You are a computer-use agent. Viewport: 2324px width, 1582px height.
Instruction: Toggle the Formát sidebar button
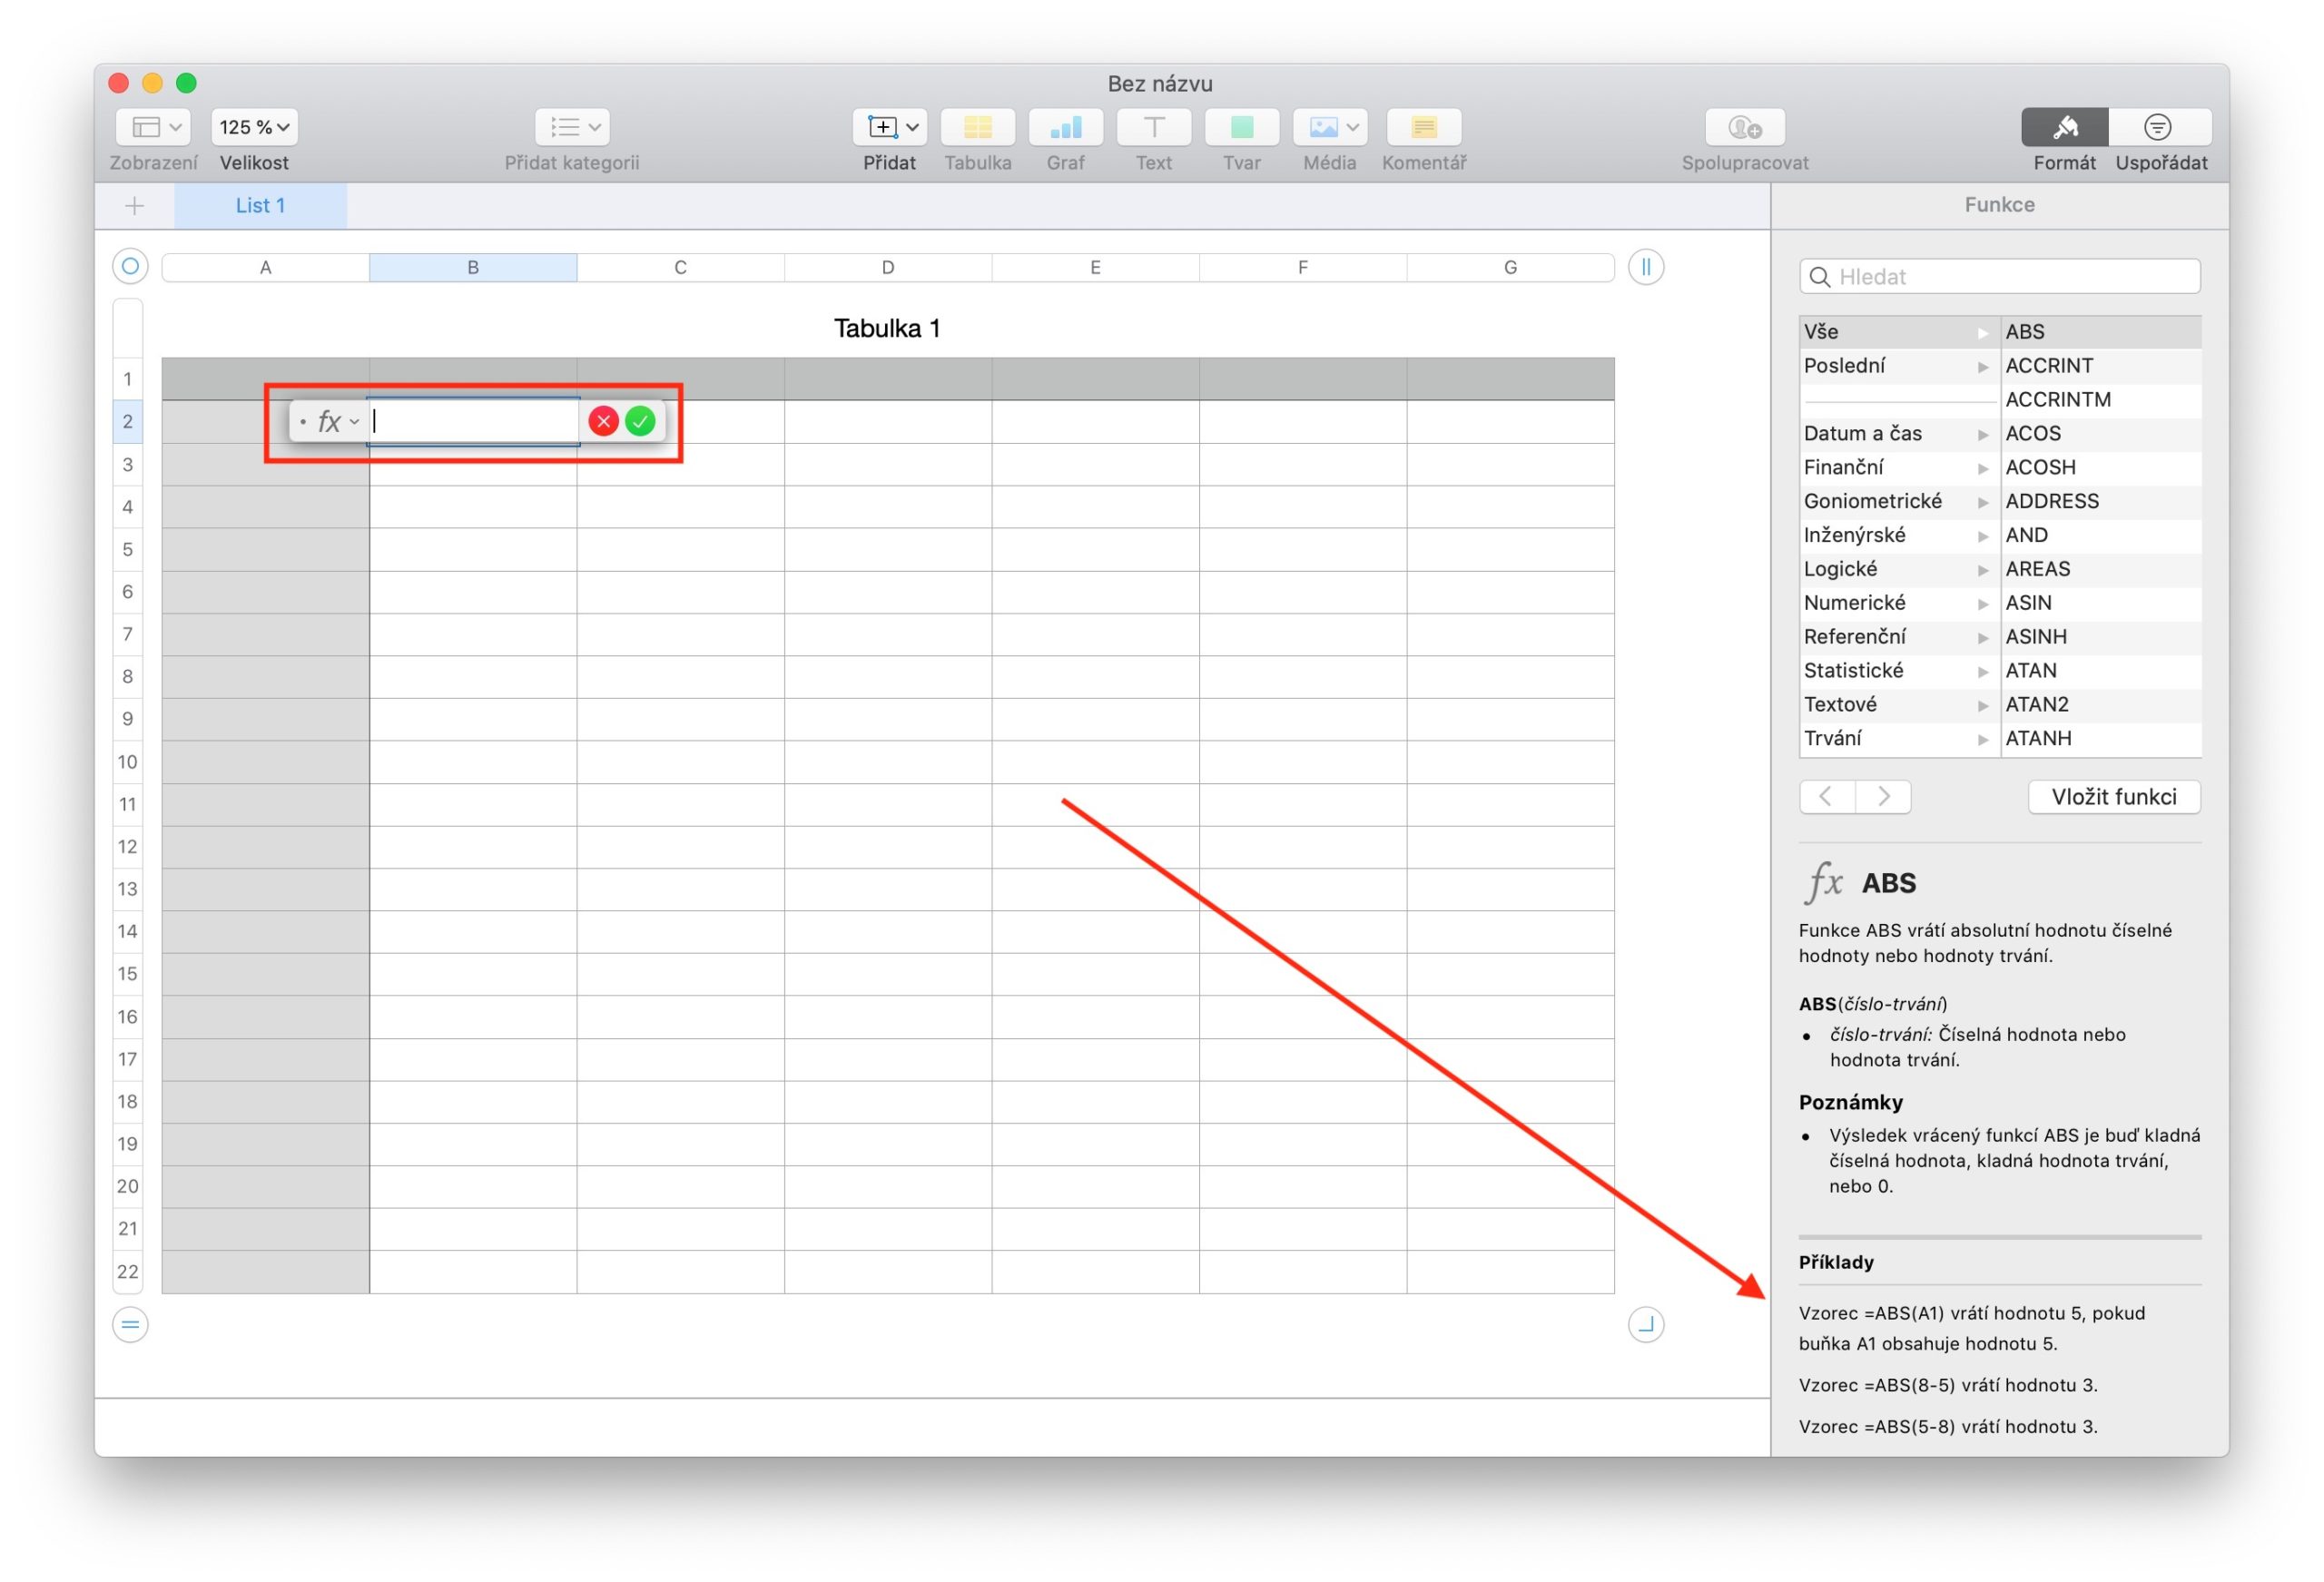pyautogui.click(x=2065, y=127)
